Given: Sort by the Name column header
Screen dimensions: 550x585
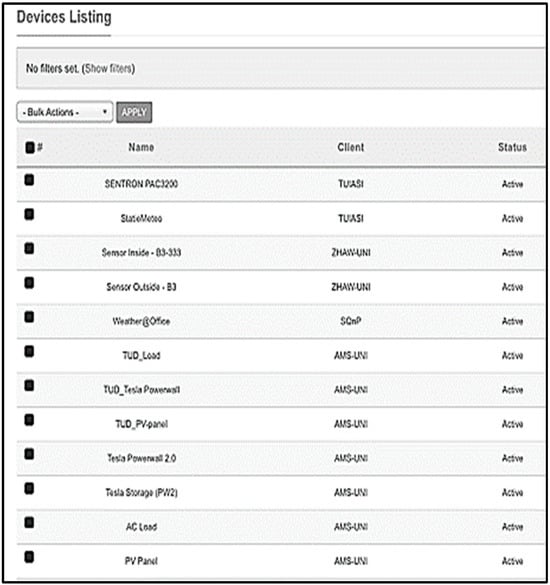Looking at the screenshot, I should [x=141, y=147].
